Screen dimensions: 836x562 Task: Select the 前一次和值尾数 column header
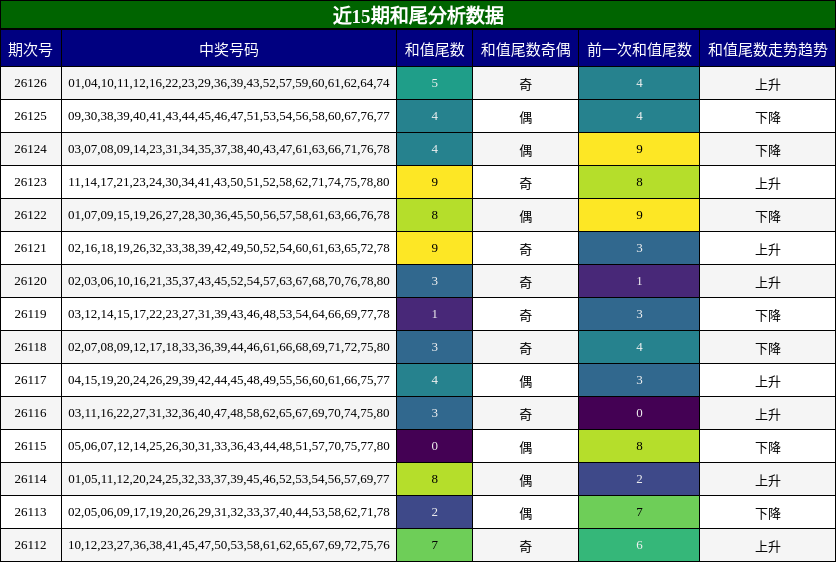pos(639,50)
